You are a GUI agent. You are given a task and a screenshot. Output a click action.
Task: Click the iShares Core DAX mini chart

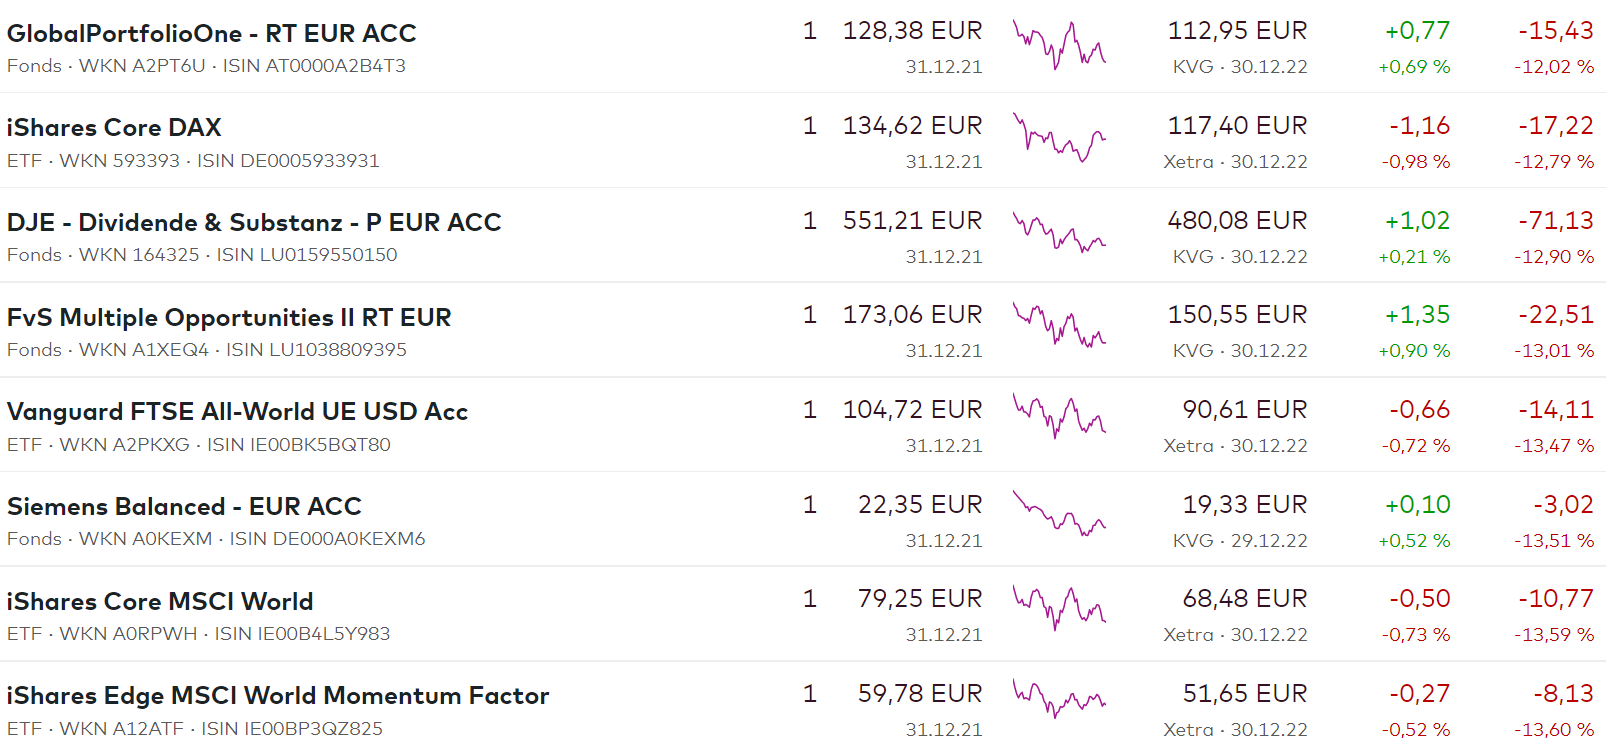click(x=1059, y=139)
